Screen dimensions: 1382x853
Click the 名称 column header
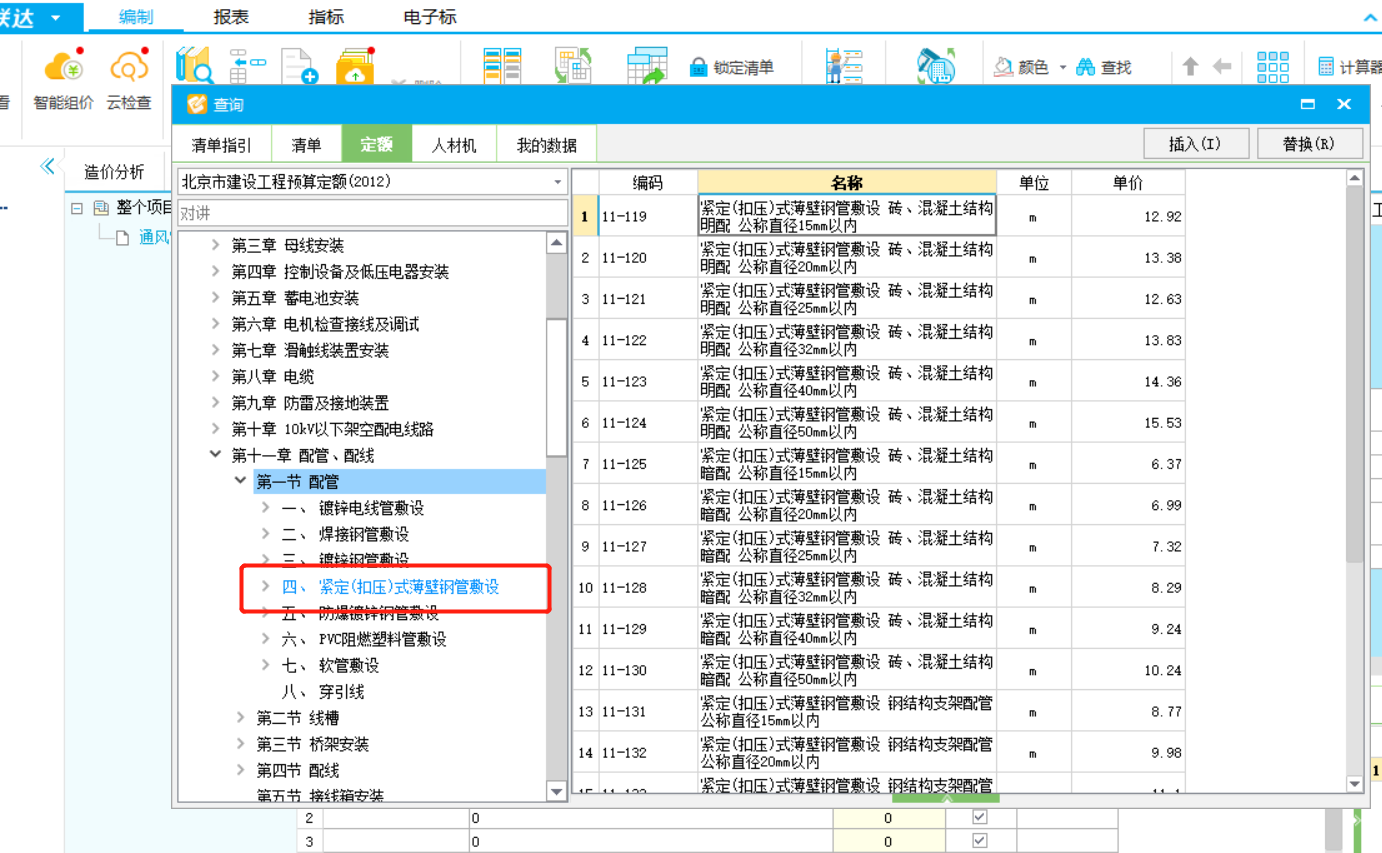[847, 183]
